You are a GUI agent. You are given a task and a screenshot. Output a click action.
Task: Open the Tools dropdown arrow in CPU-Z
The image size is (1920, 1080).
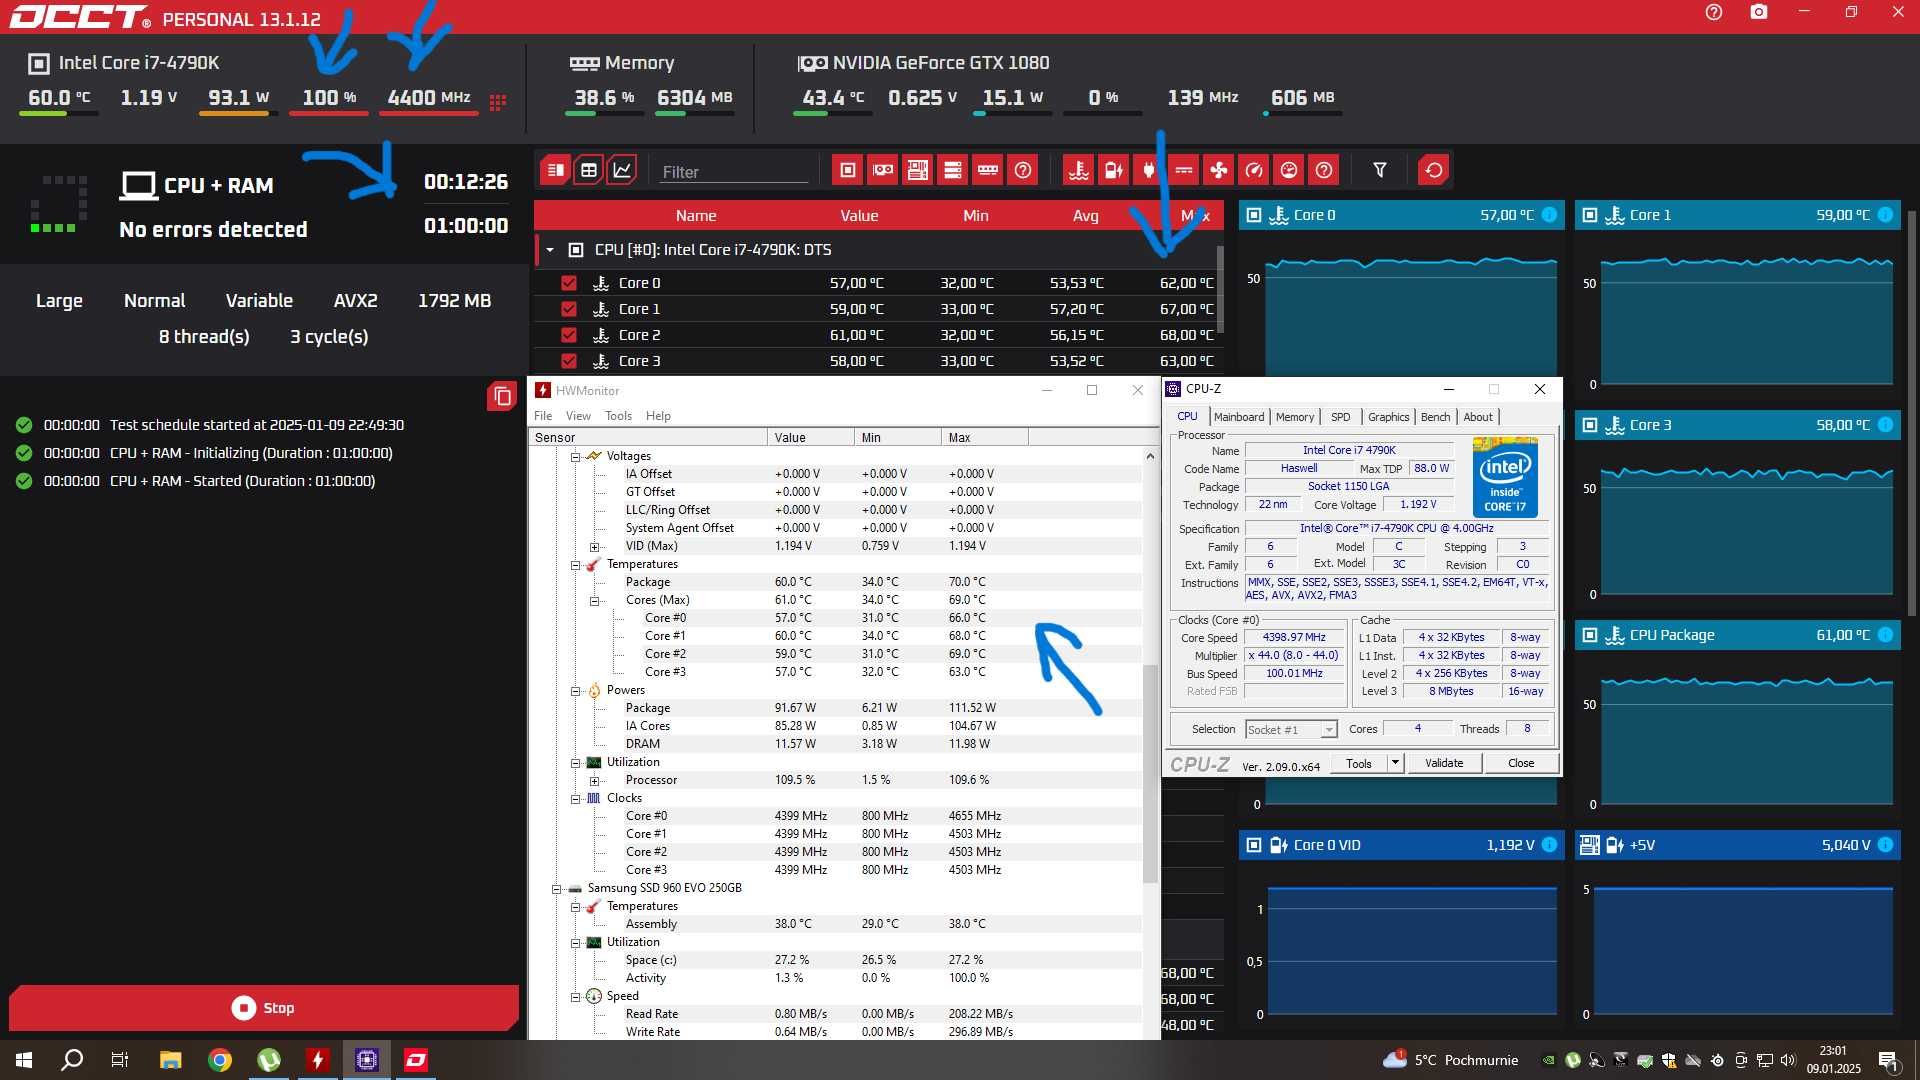point(1395,763)
